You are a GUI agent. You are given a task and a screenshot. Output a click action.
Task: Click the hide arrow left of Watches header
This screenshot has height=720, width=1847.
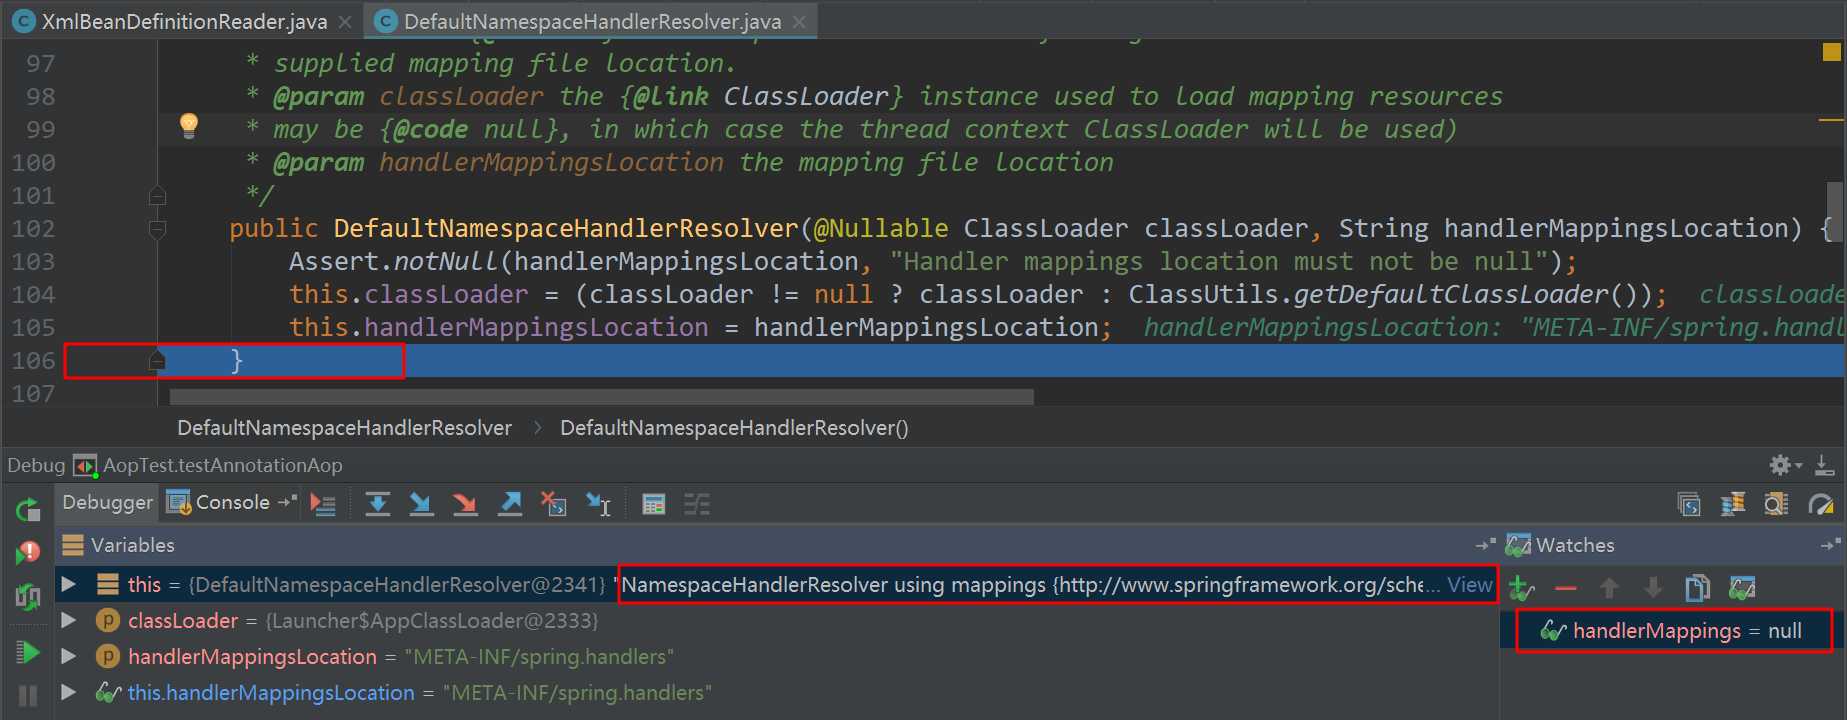1485,545
